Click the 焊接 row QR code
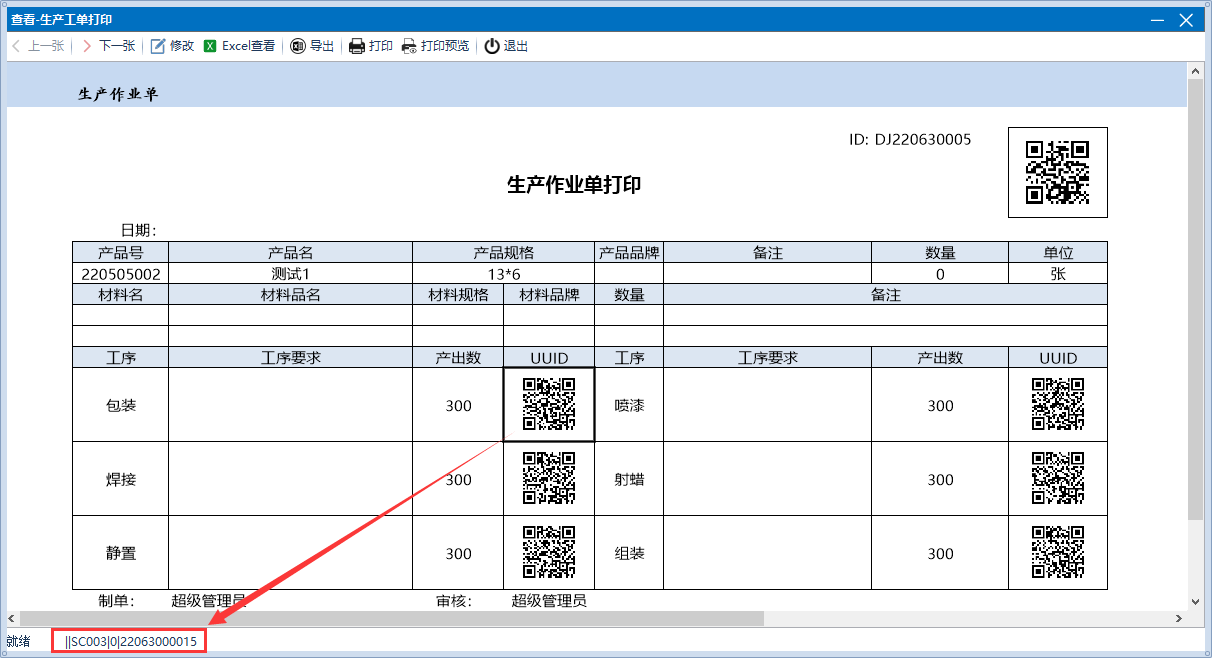The image size is (1212, 658). 548,478
